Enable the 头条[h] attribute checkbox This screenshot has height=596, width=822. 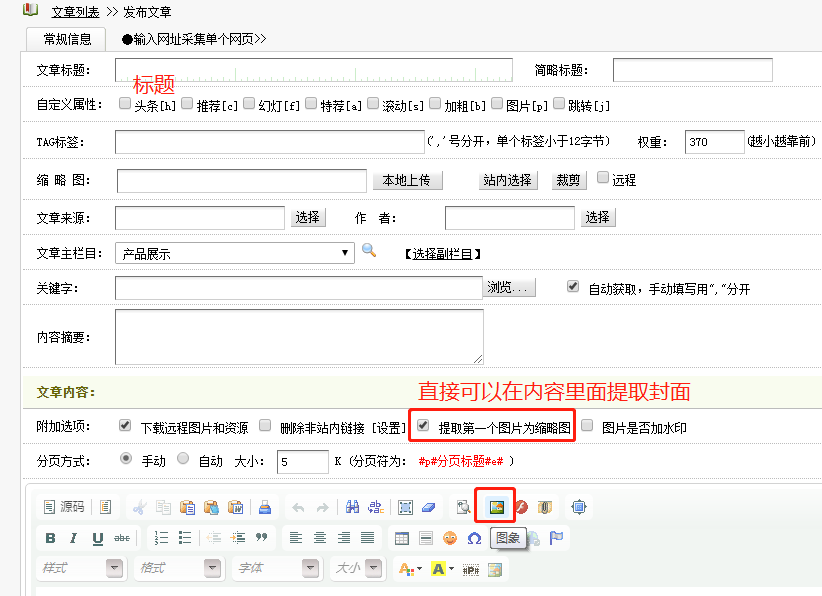(124, 103)
